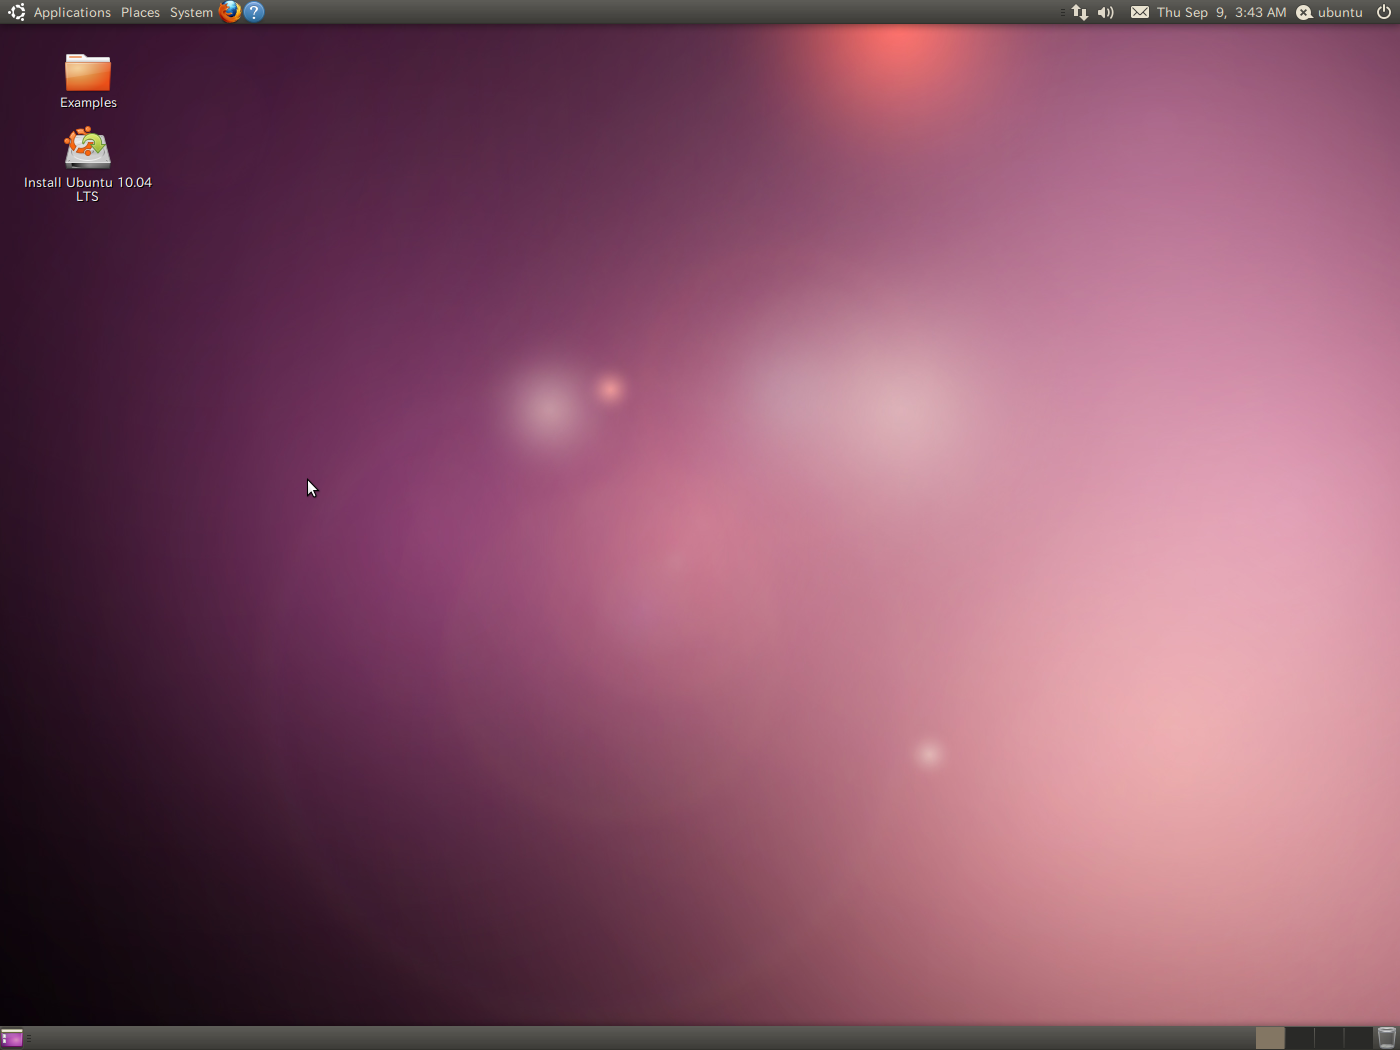Switch to the second workspace
Screen dimensions: 1400x1050
tap(1300, 1038)
